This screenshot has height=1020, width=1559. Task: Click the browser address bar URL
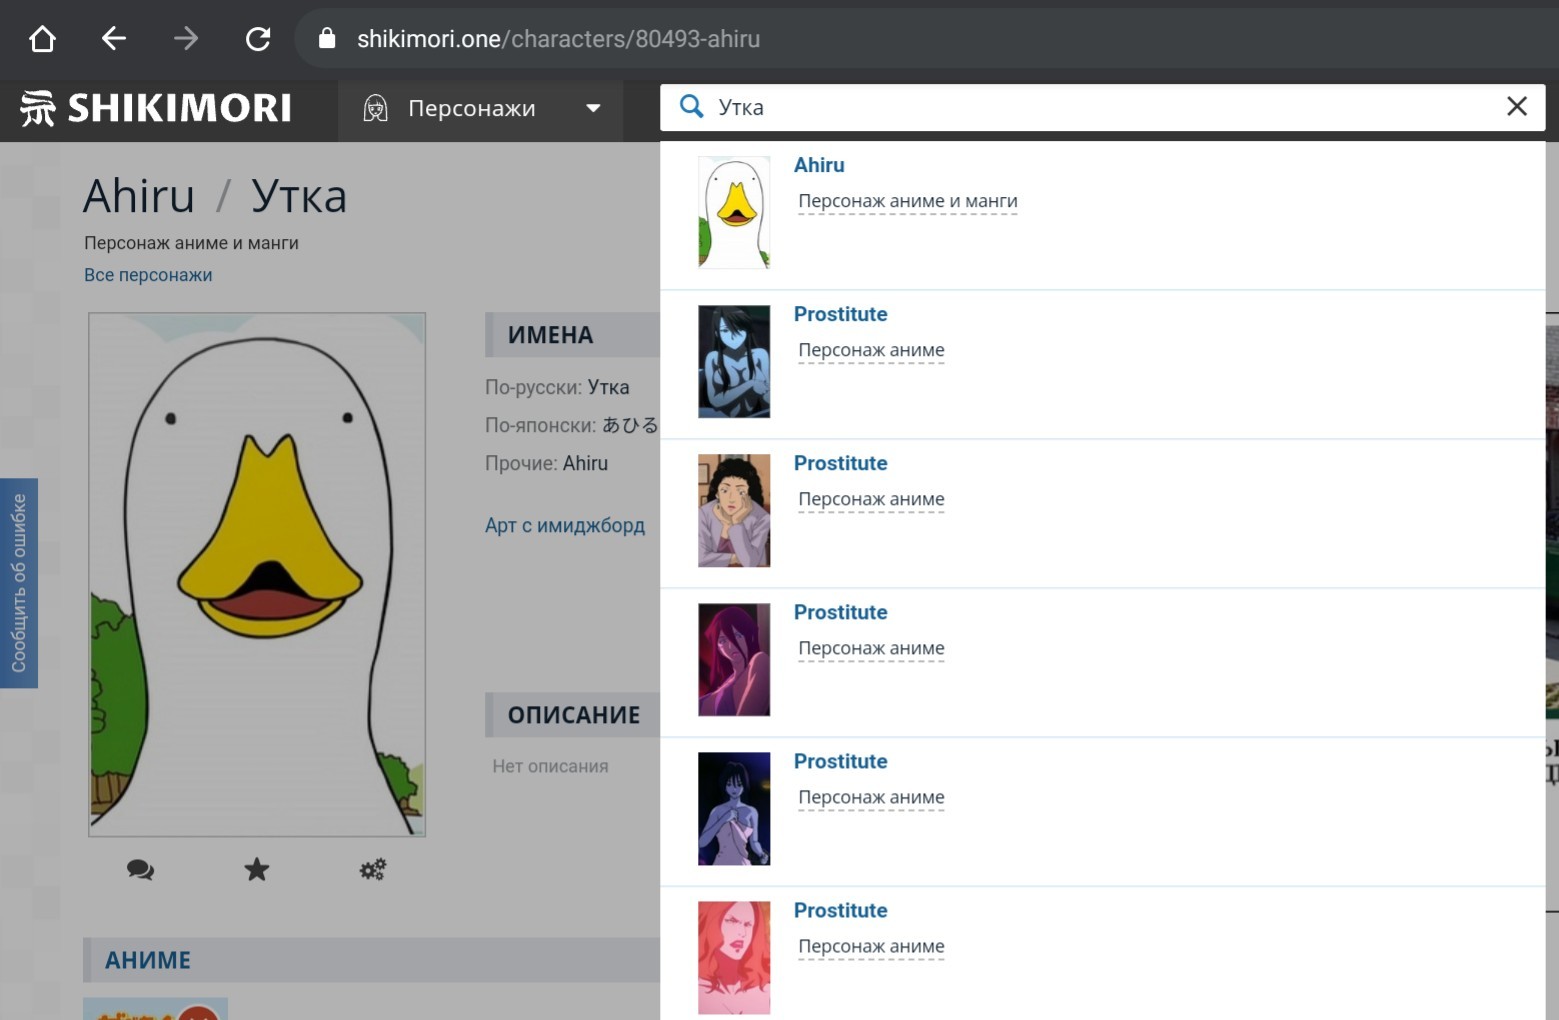tap(558, 39)
